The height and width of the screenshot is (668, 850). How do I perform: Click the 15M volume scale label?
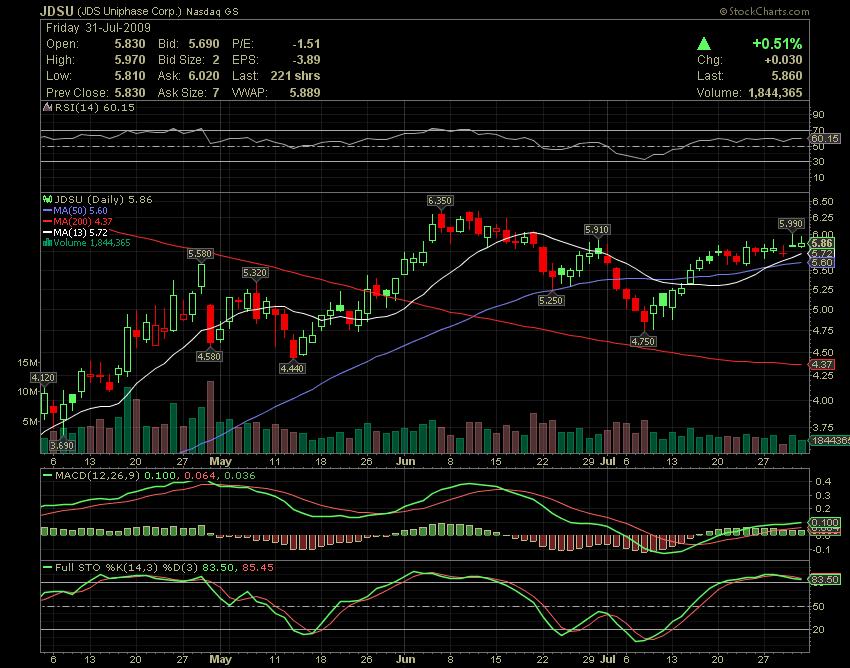pyautogui.click(x=28, y=362)
